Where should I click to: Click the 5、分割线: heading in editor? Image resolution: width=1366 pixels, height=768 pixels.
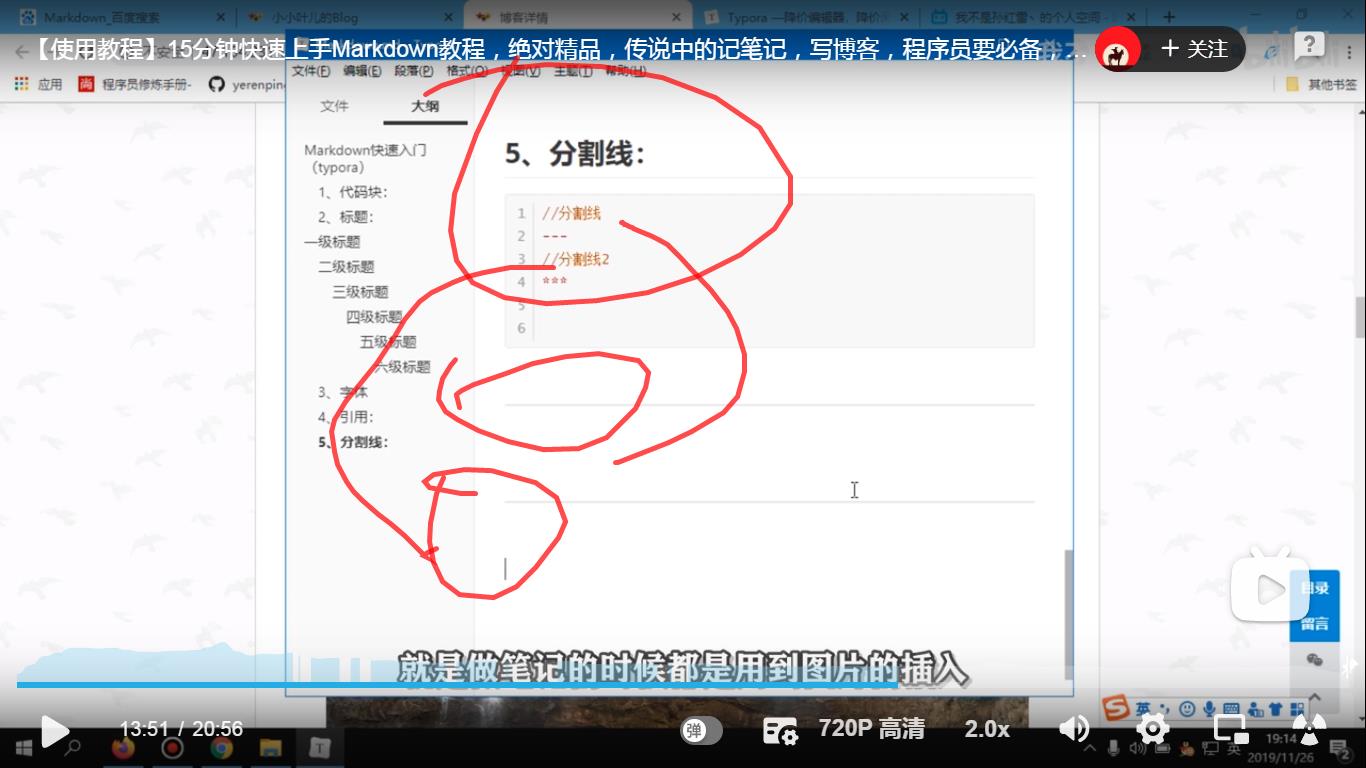(x=575, y=153)
